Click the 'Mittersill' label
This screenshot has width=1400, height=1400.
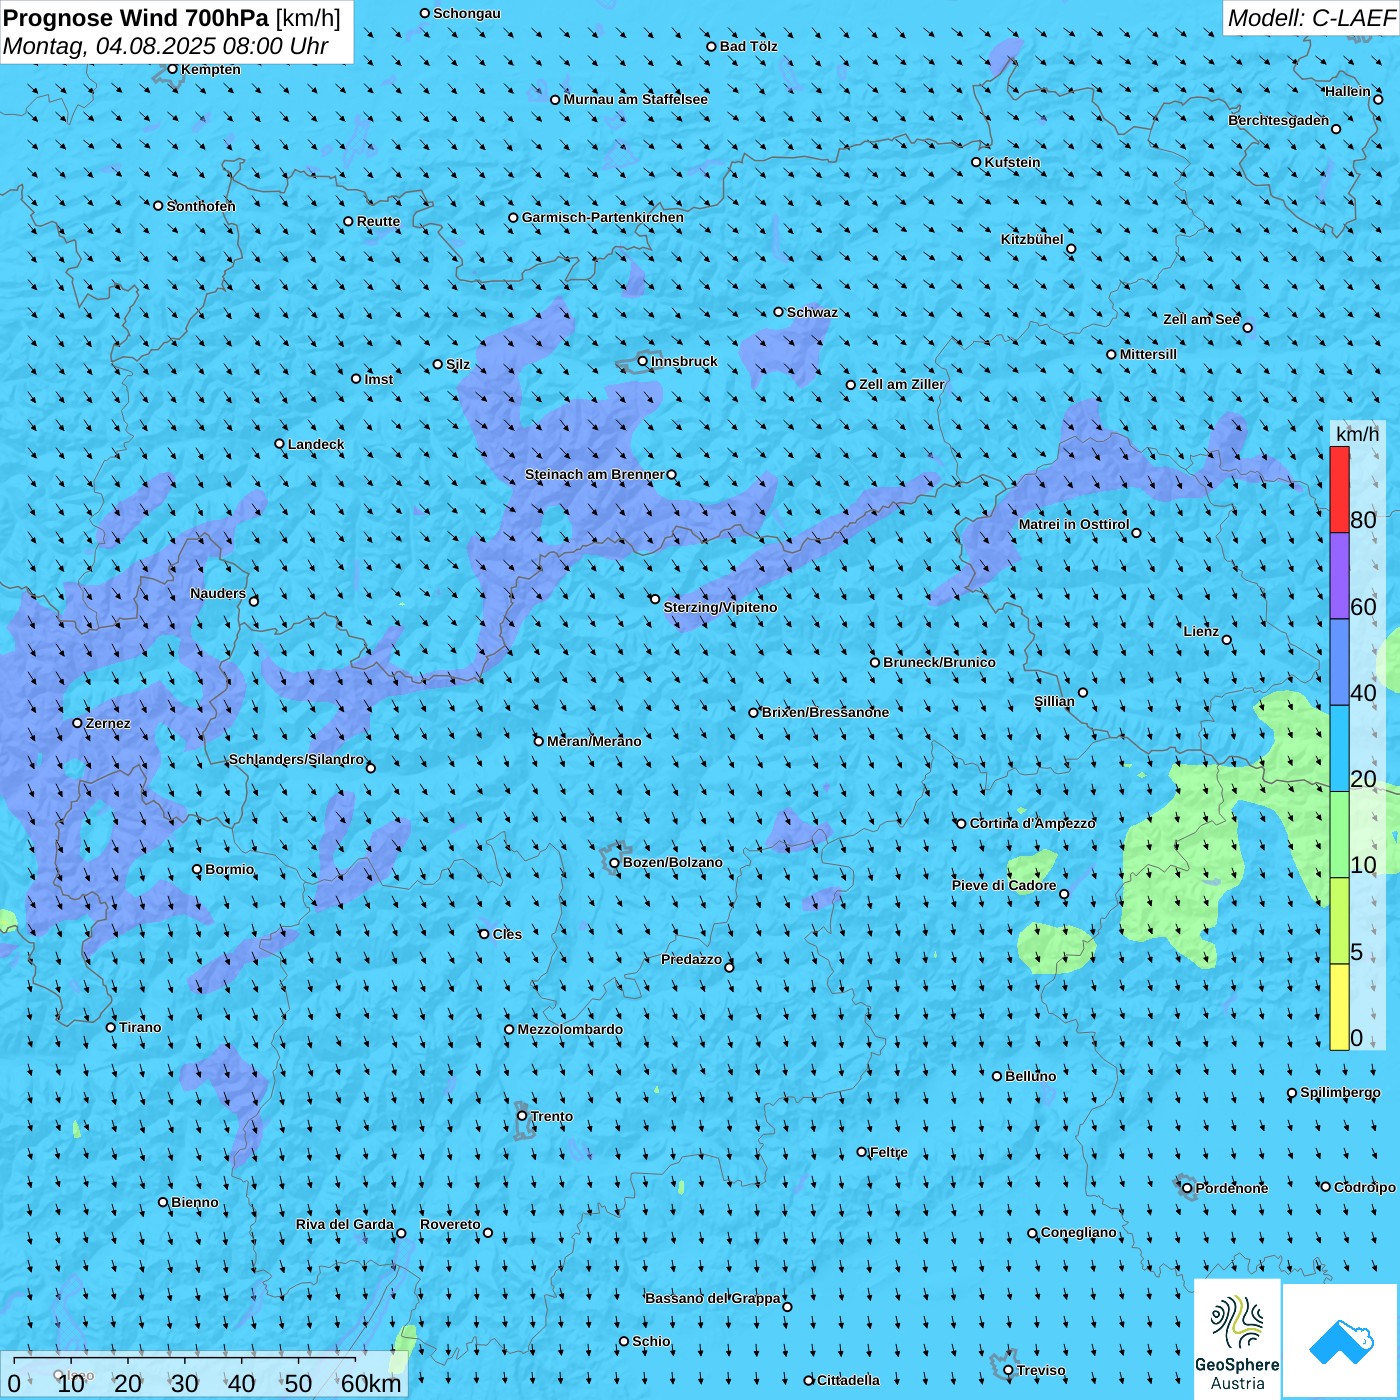1148,354
